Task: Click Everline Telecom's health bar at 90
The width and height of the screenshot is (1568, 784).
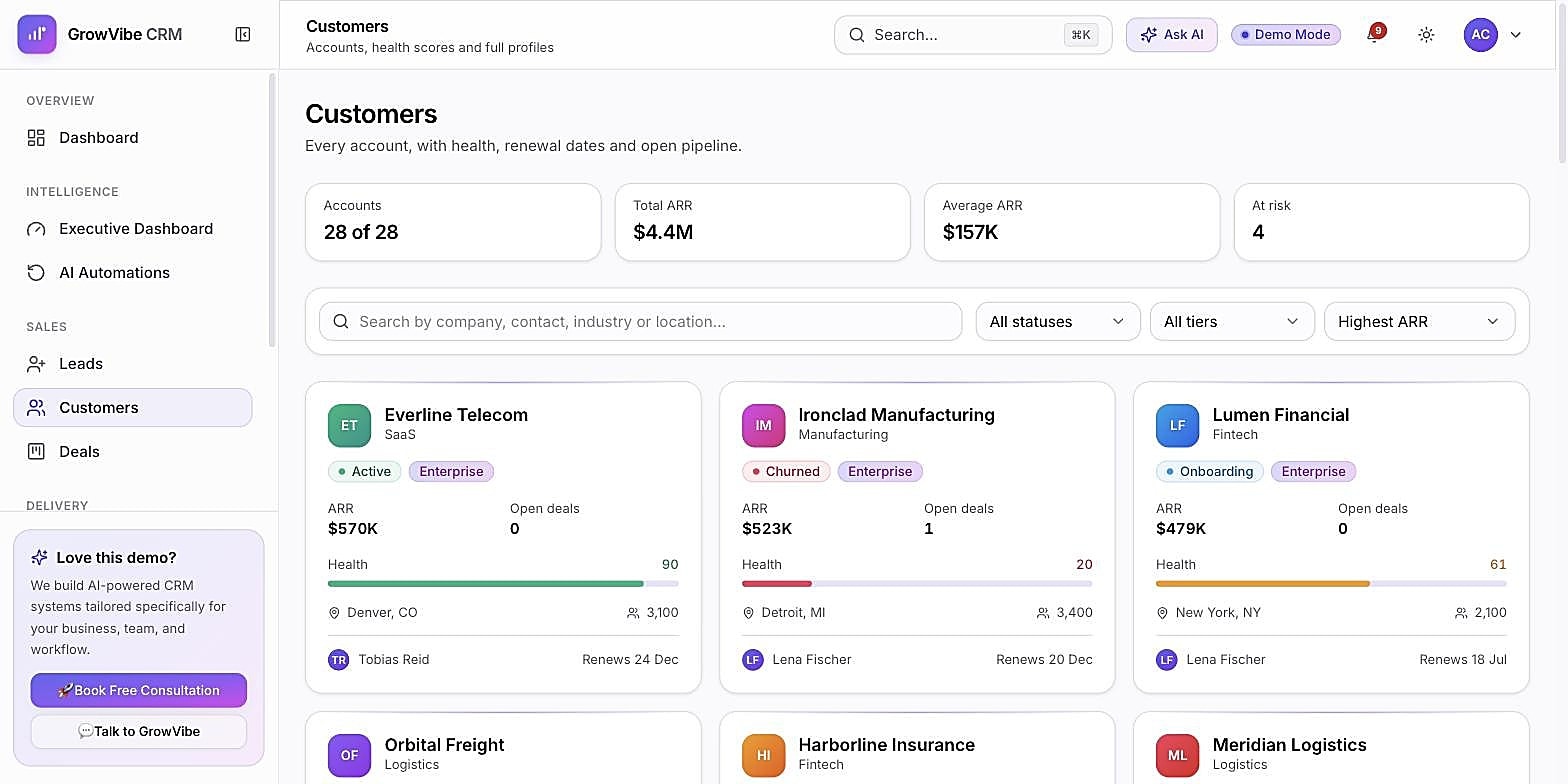Action: [503, 583]
